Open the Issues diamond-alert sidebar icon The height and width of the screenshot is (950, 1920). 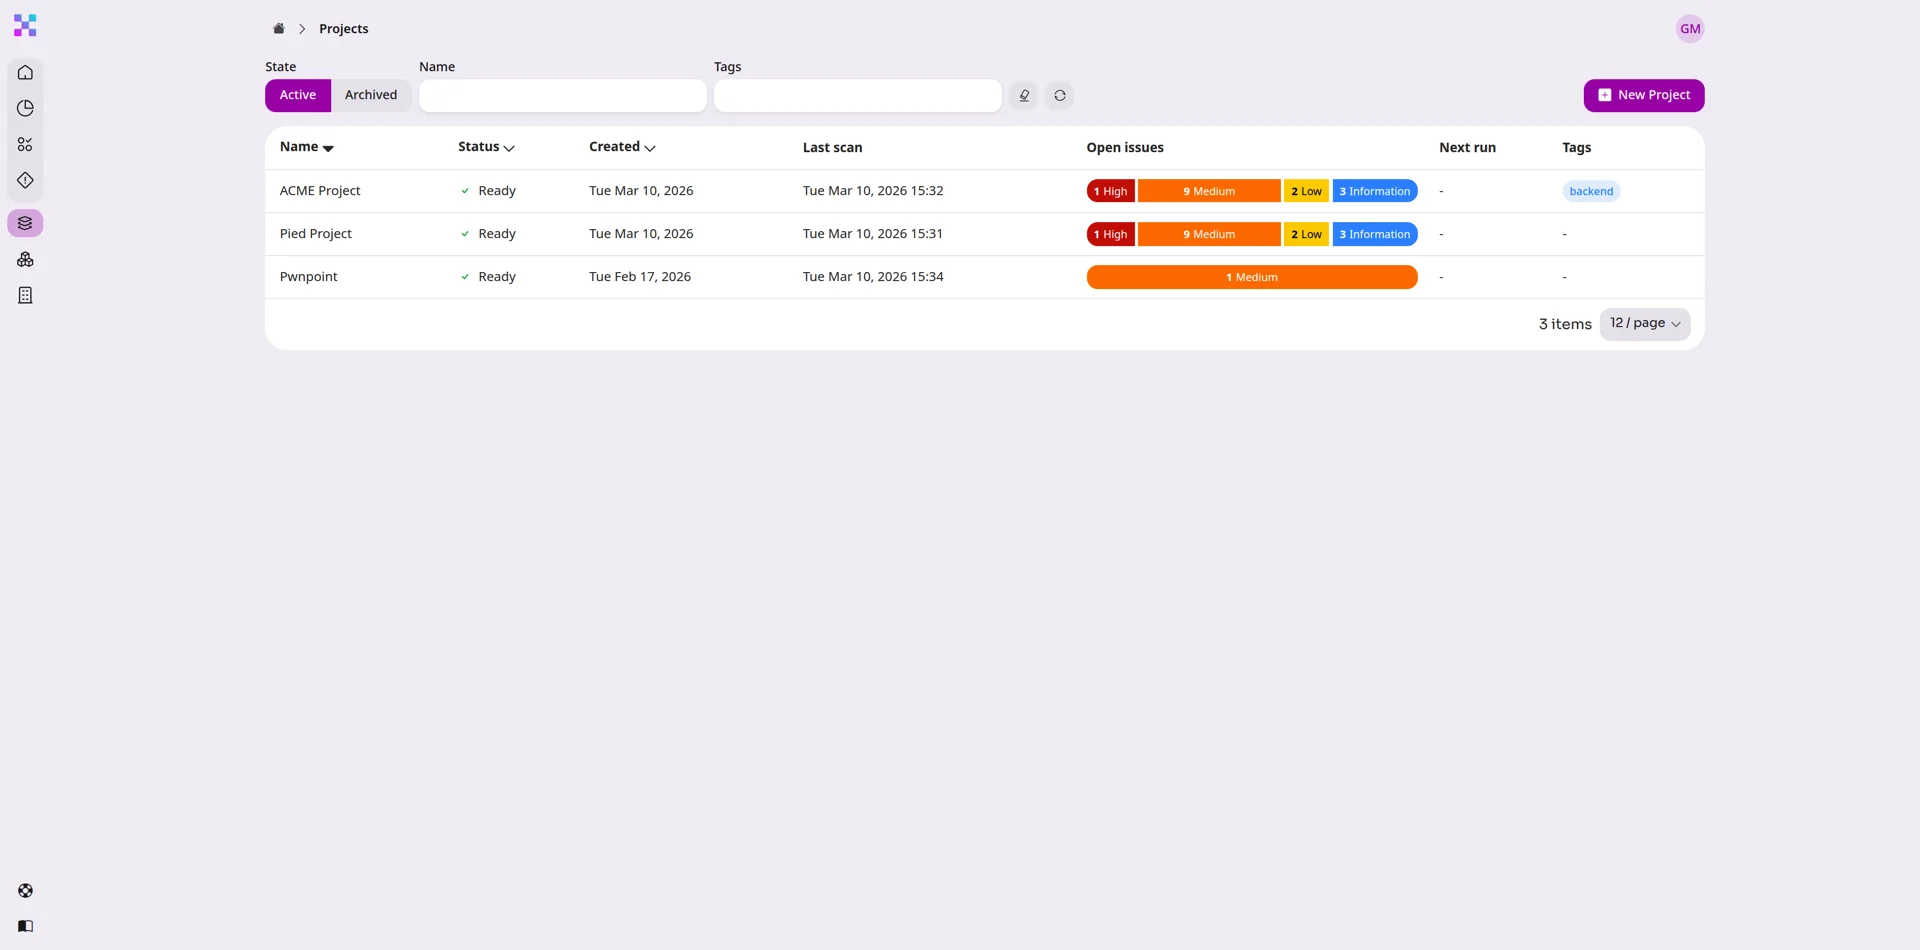[25, 180]
